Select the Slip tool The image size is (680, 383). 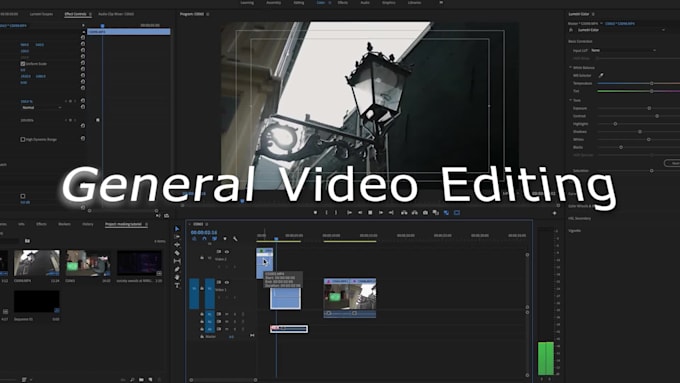(x=177, y=261)
